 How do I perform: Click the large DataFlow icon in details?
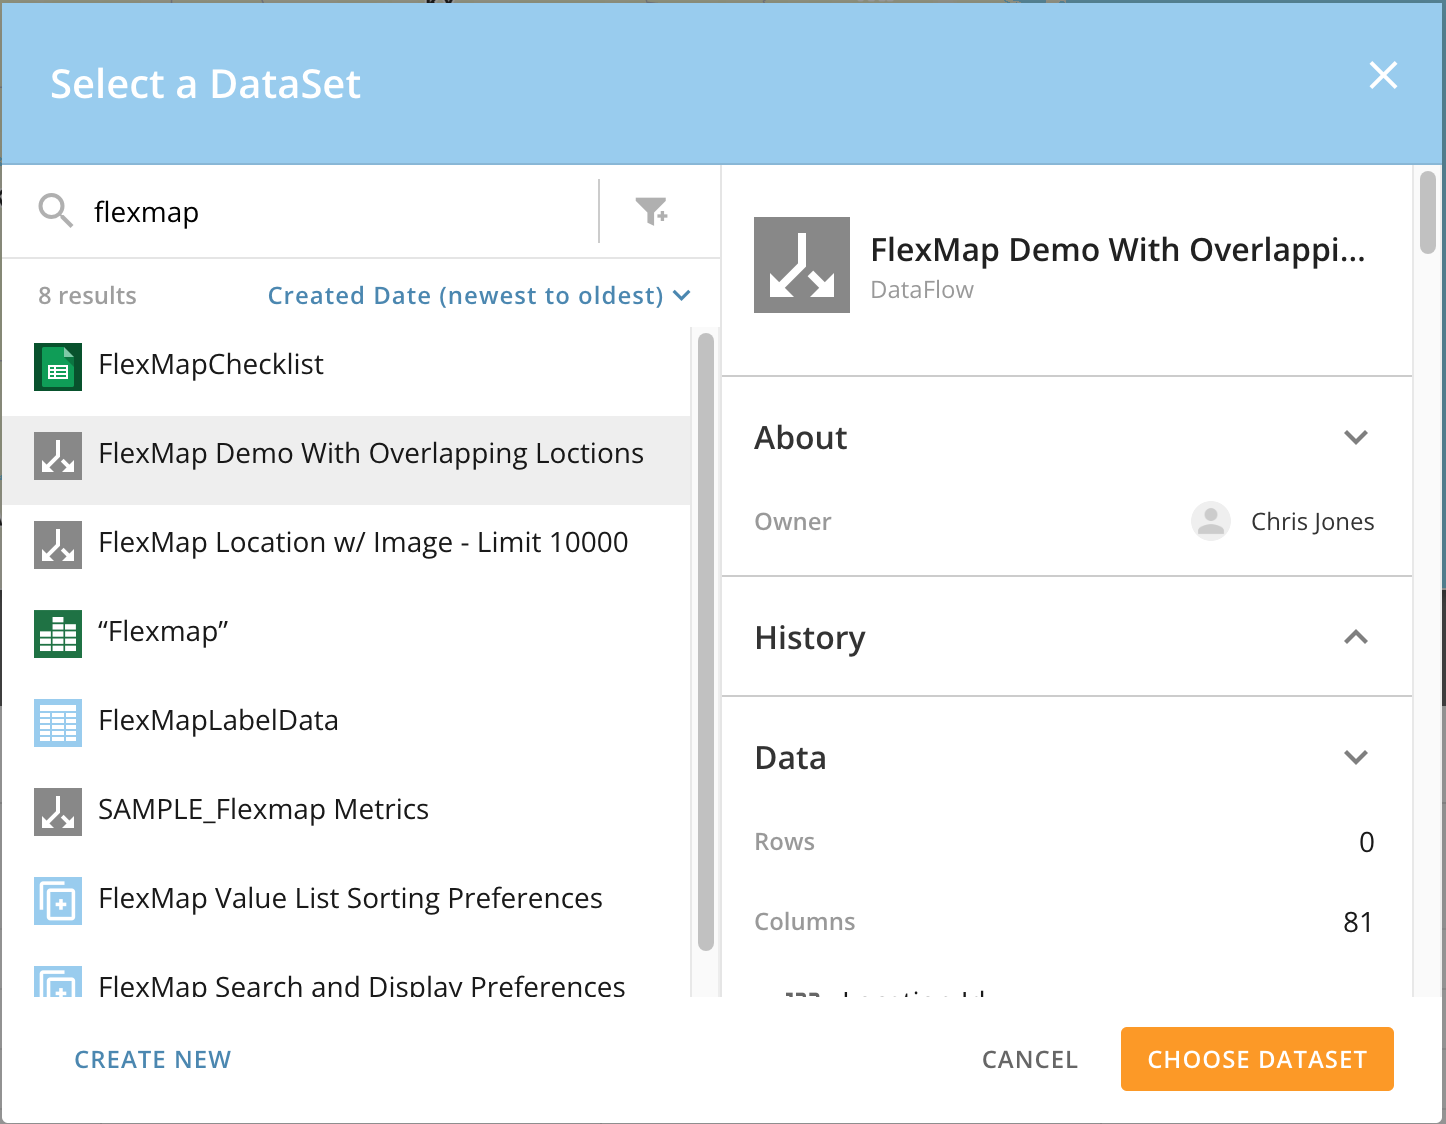(801, 265)
